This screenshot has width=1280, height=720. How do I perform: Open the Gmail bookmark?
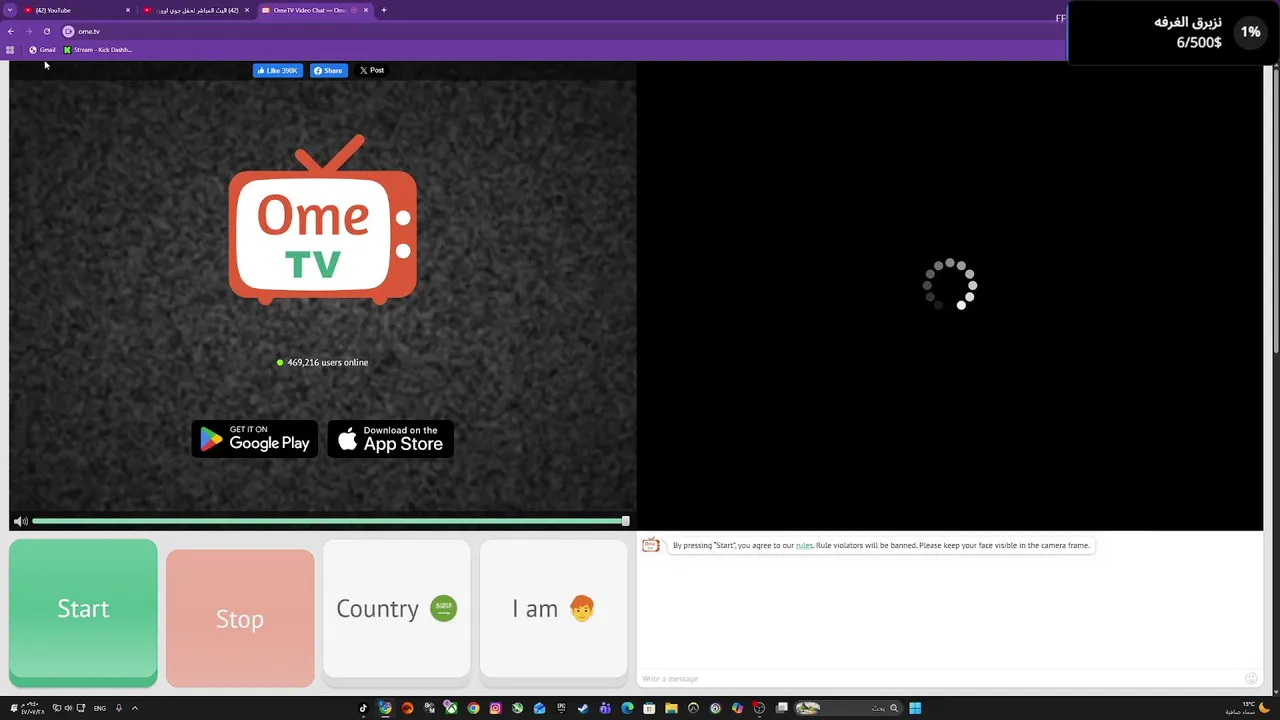(x=42, y=50)
